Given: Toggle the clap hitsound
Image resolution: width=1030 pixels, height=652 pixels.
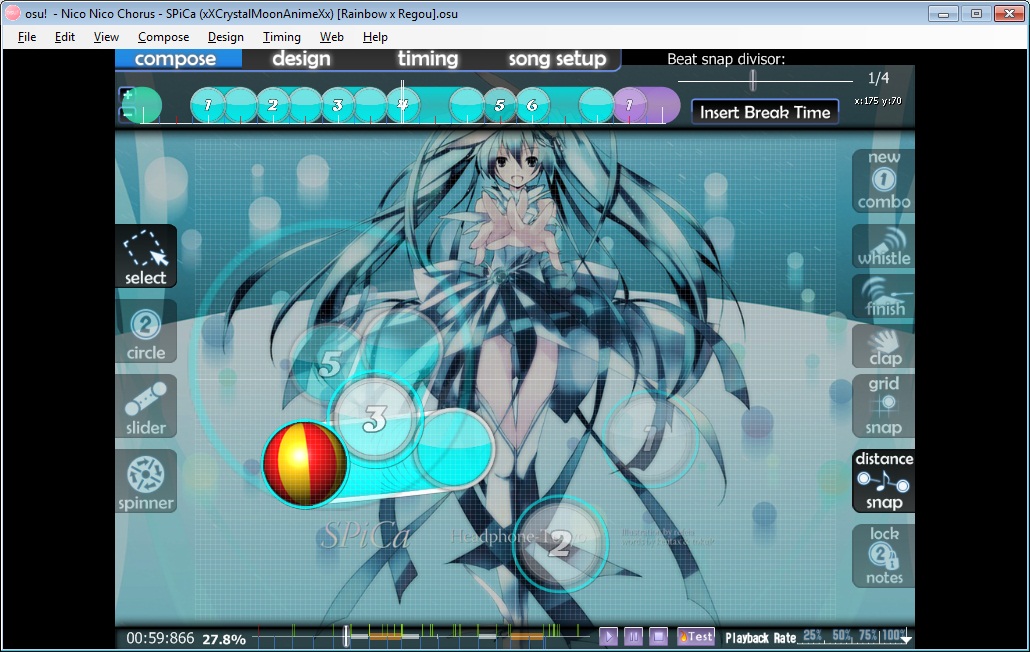Looking at the screenshot, I should pos(884,346).
